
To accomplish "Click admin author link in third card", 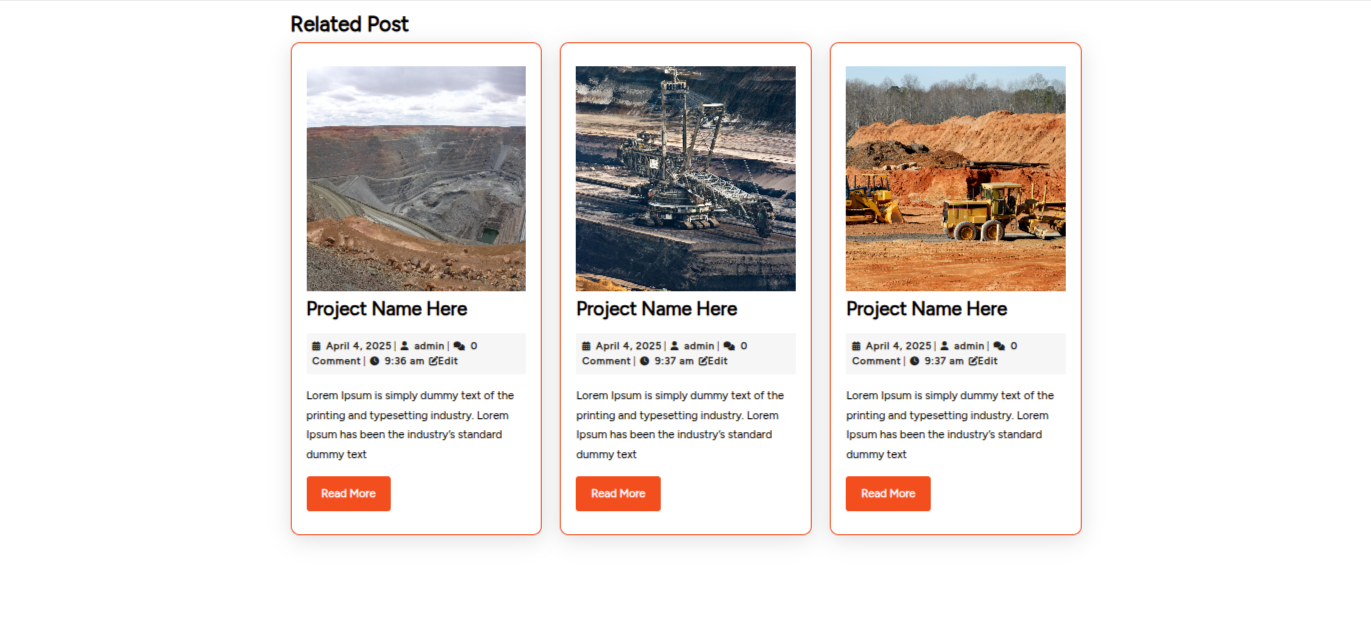I will (x=968, y=346).
